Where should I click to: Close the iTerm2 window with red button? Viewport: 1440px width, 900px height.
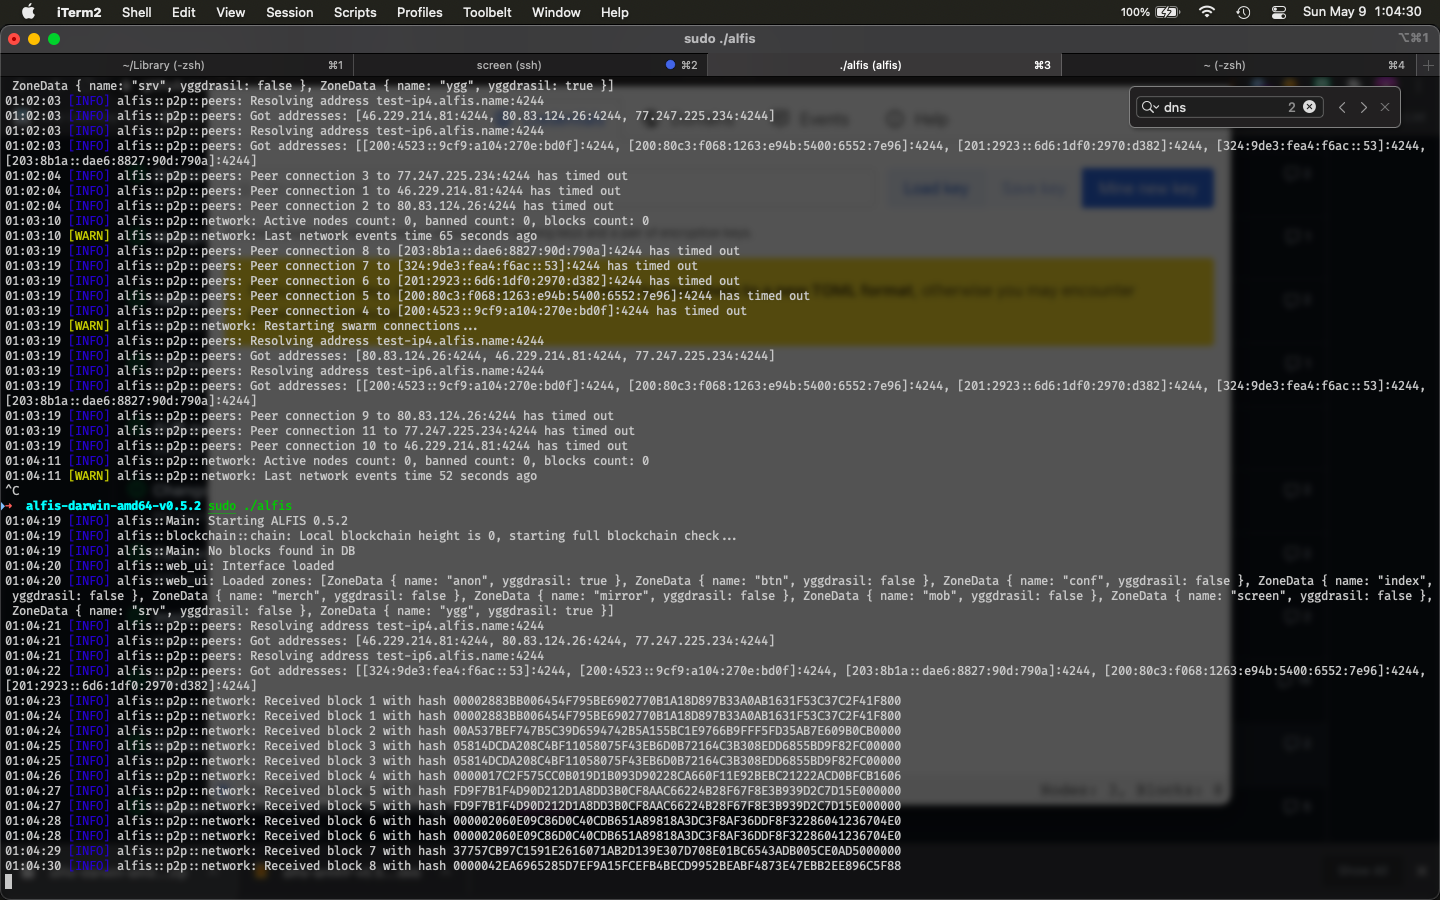click(14, 39)
